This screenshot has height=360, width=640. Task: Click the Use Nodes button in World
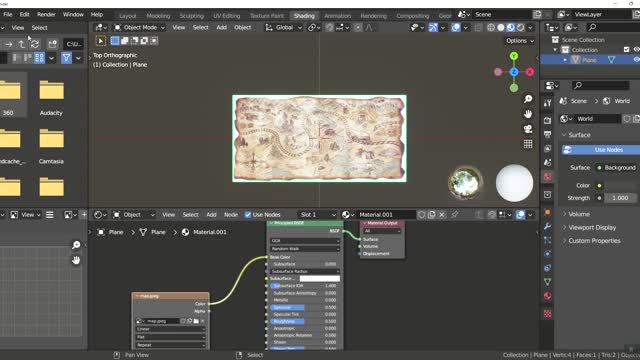tap(601, 150)
